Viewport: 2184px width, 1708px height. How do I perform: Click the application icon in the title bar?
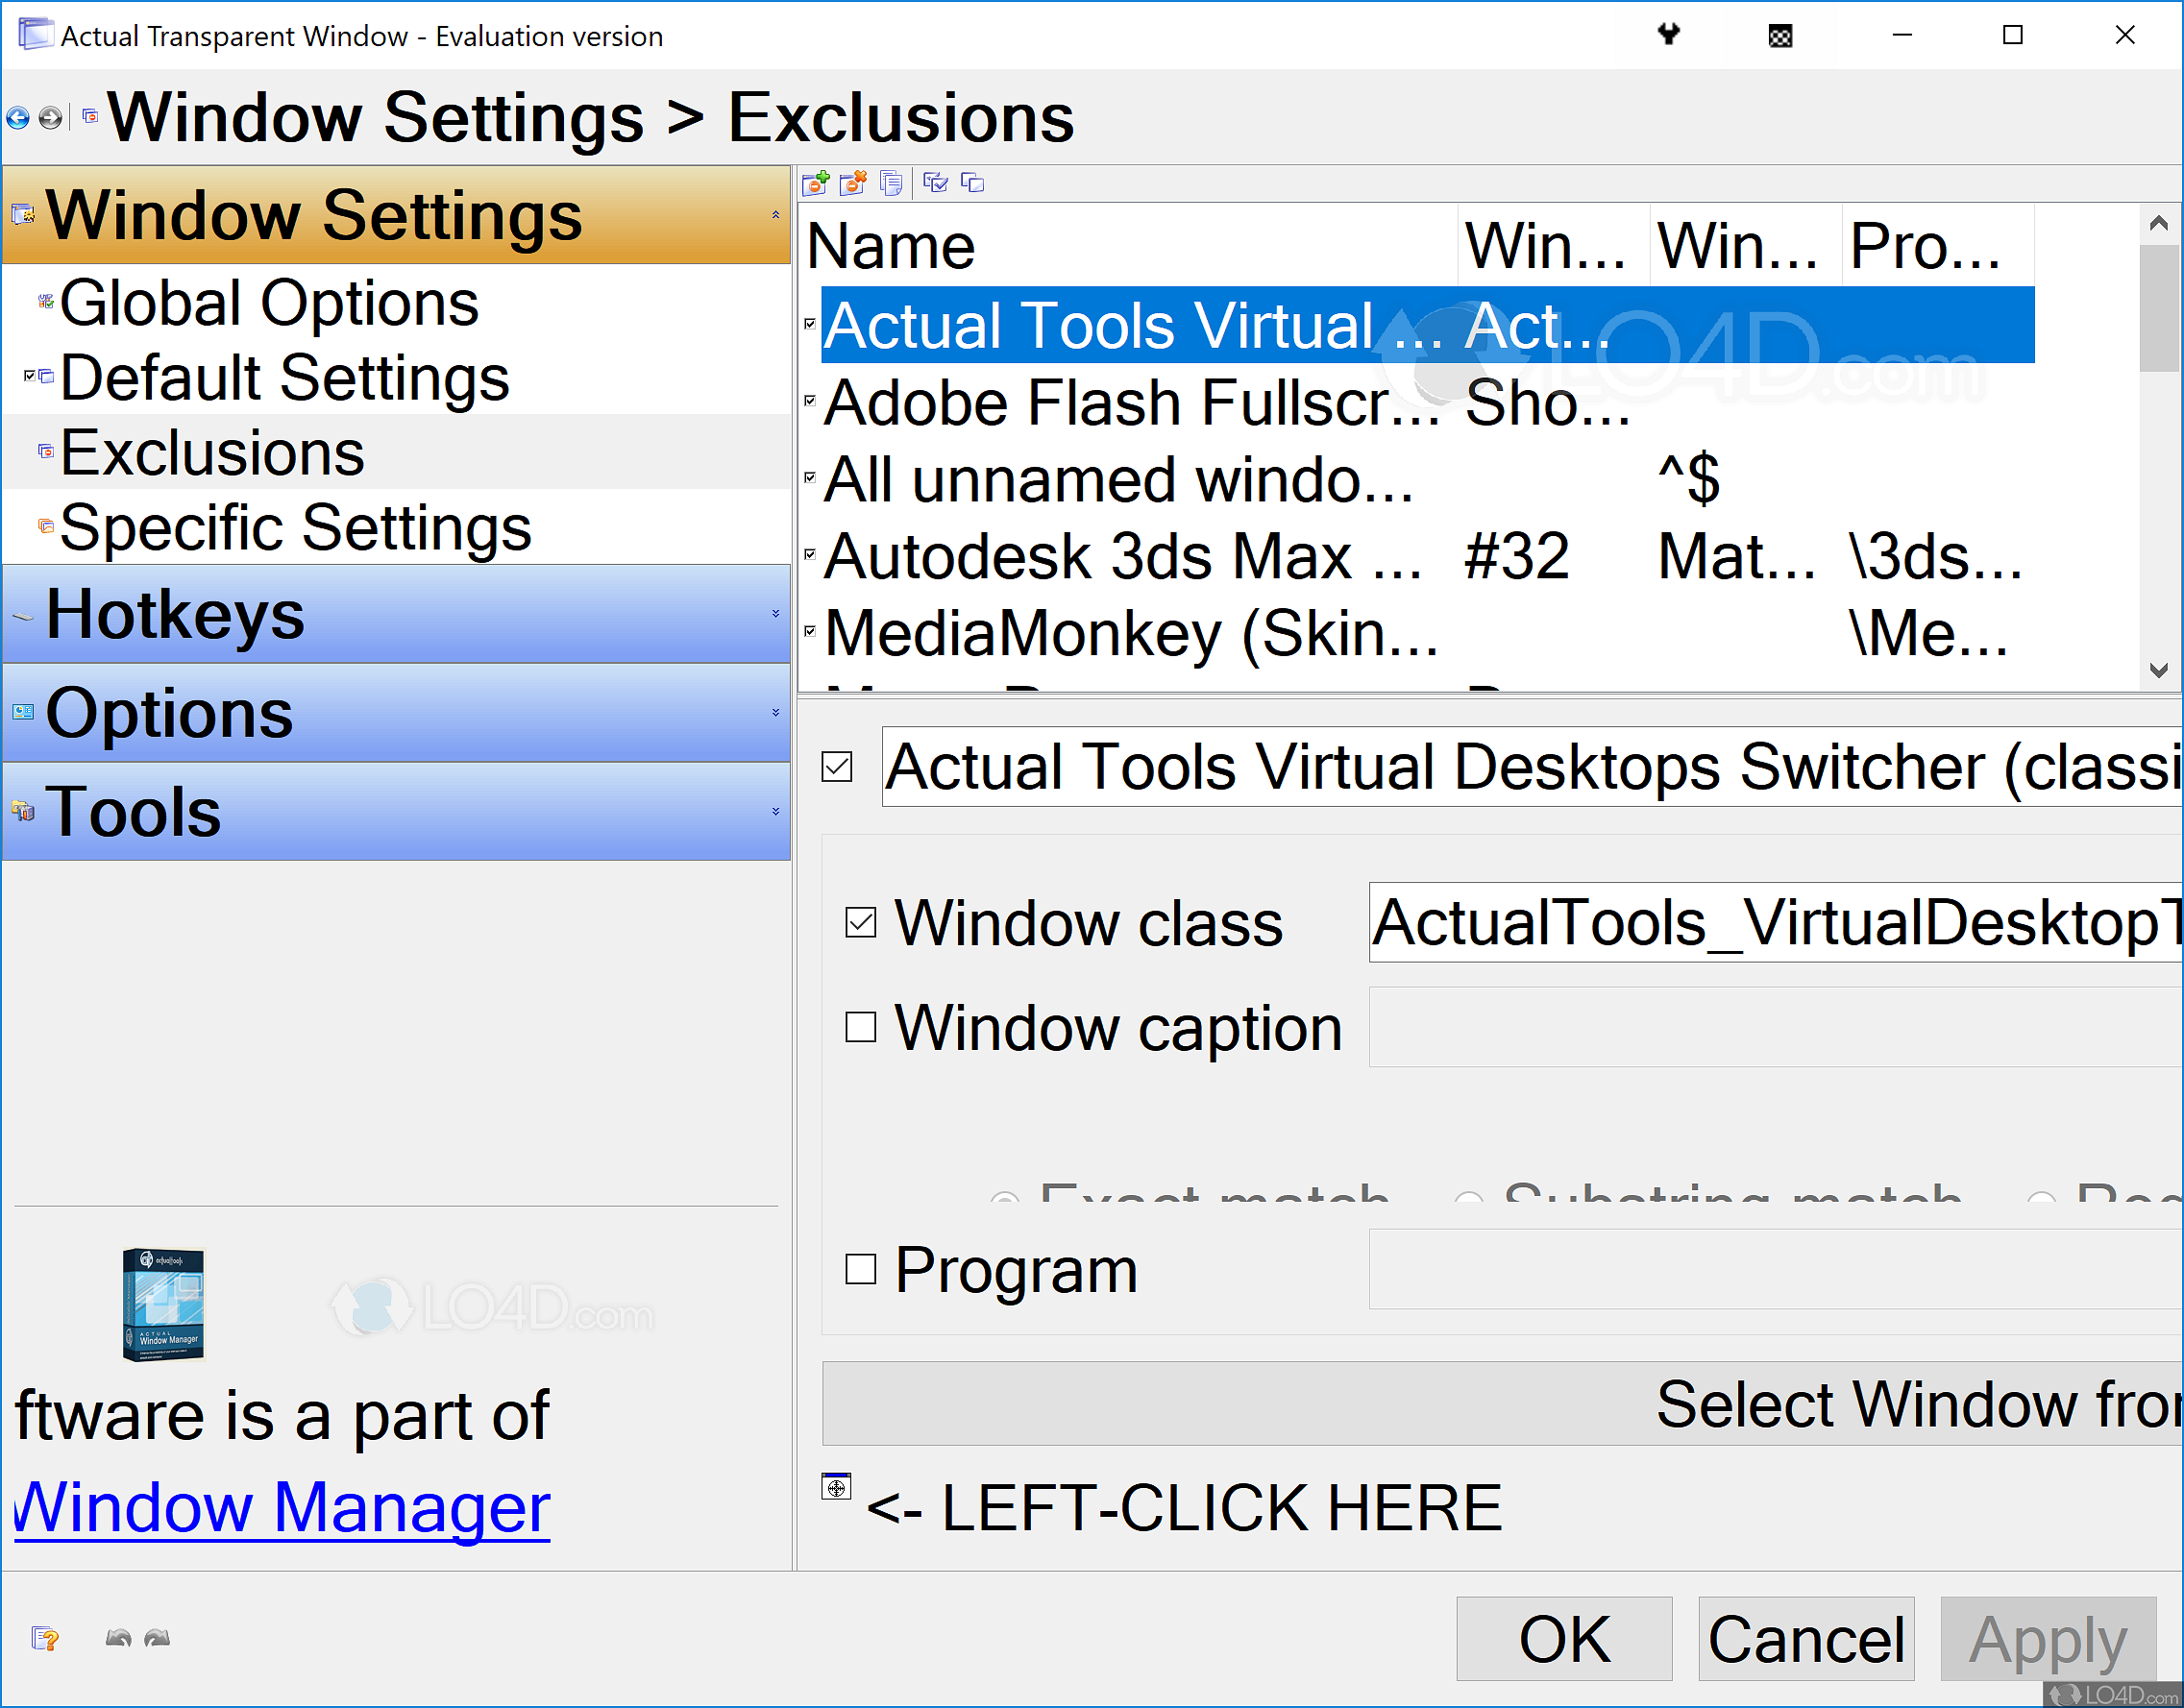[x=36, y=35]
